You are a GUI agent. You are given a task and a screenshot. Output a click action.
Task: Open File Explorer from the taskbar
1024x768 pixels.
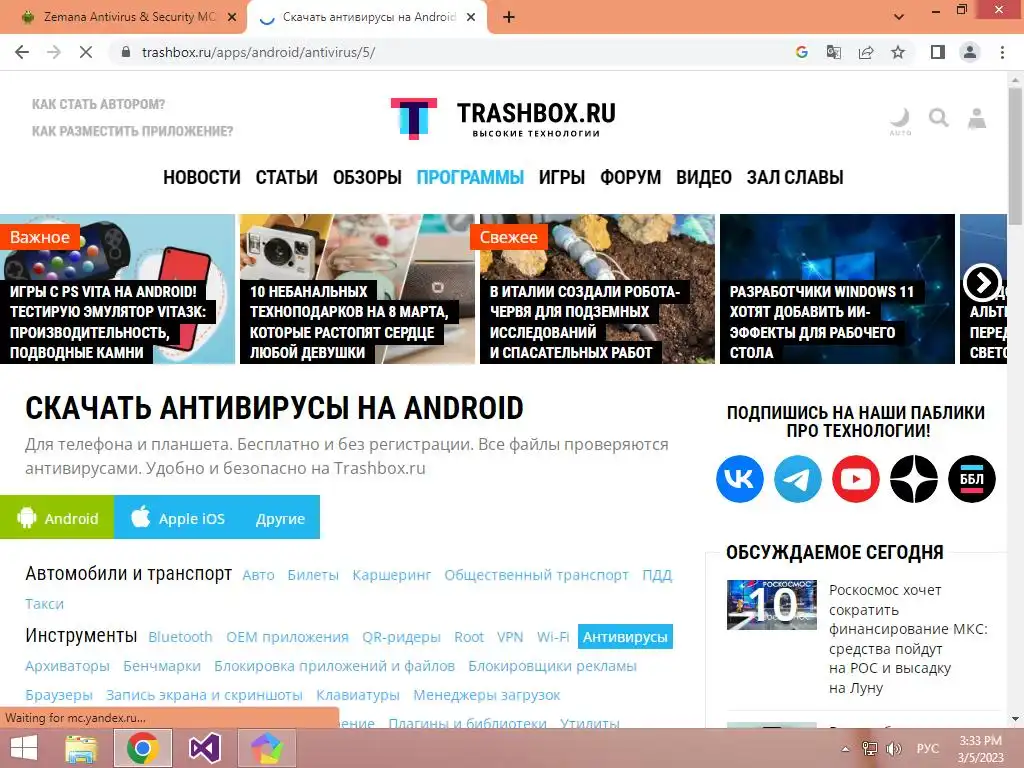pyautogui.click(x=82, y=748)
